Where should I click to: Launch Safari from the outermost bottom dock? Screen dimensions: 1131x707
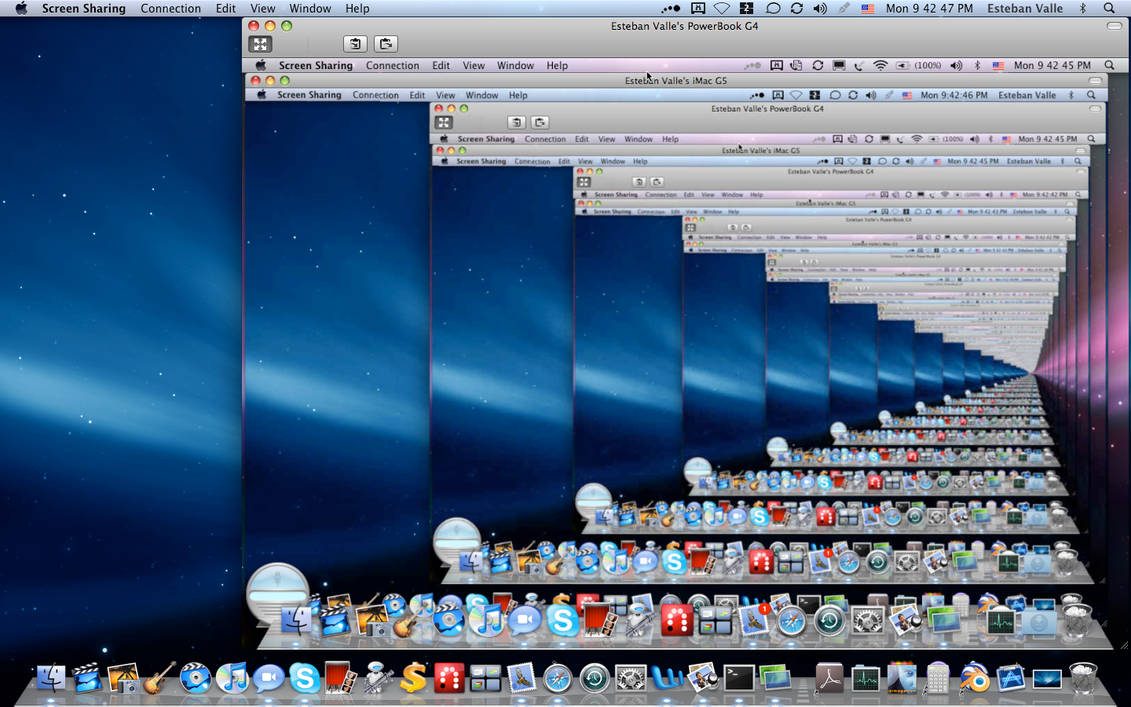(558, 679)
